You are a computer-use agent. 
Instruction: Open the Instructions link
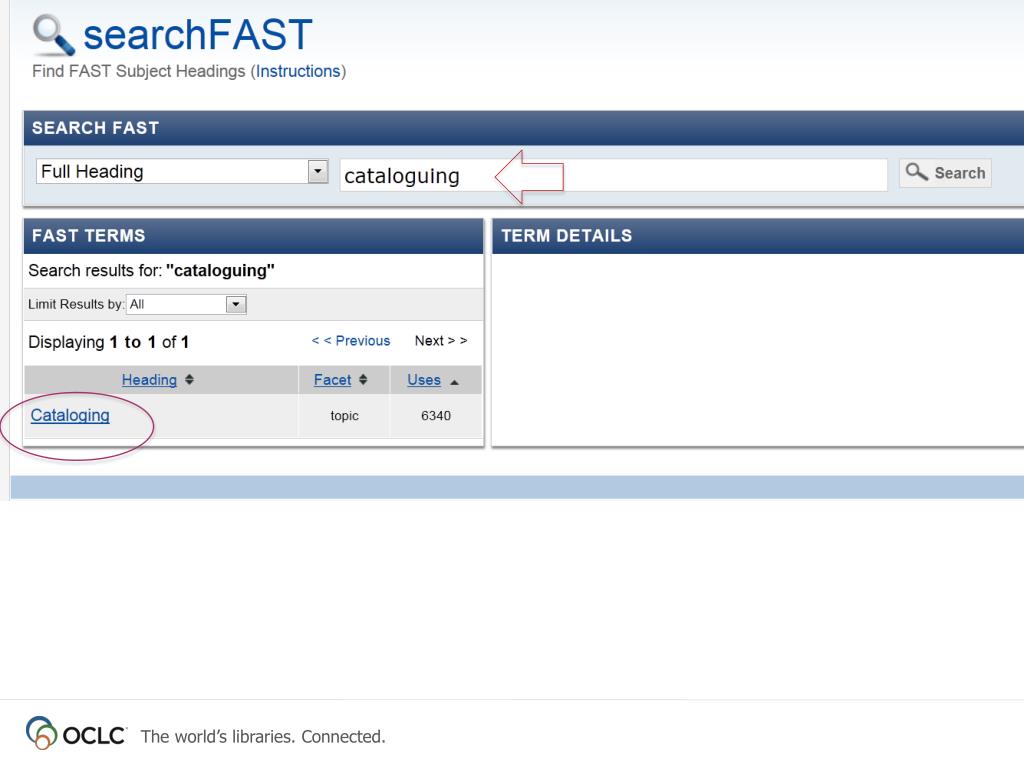point(298,71)
